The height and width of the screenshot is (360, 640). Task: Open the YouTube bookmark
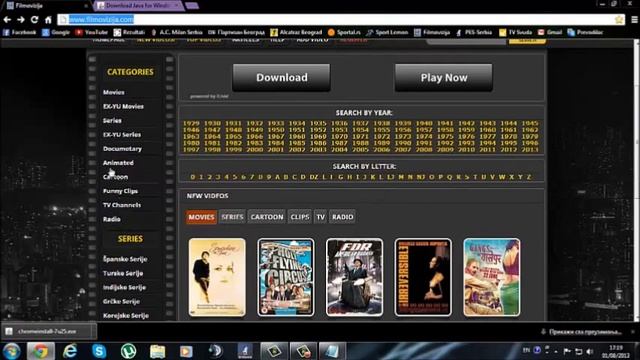click(91, 32)
